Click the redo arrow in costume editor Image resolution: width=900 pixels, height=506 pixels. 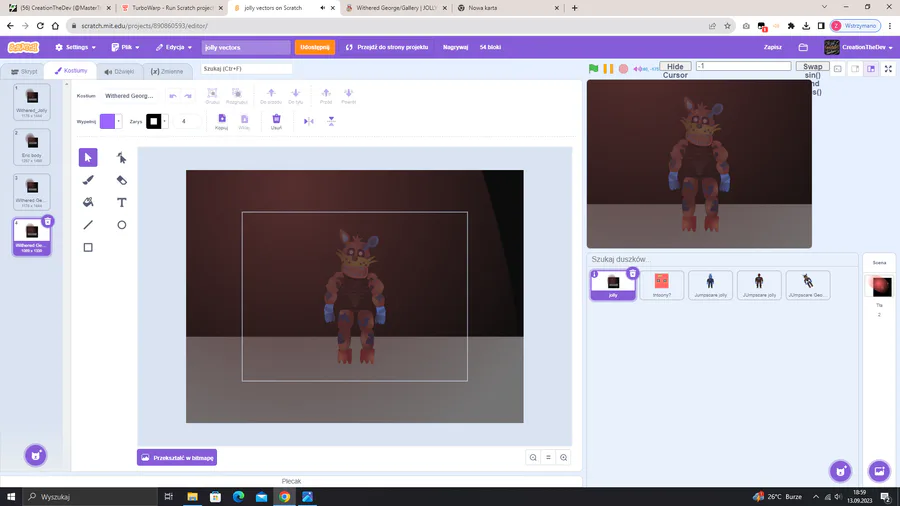(188, 96)
